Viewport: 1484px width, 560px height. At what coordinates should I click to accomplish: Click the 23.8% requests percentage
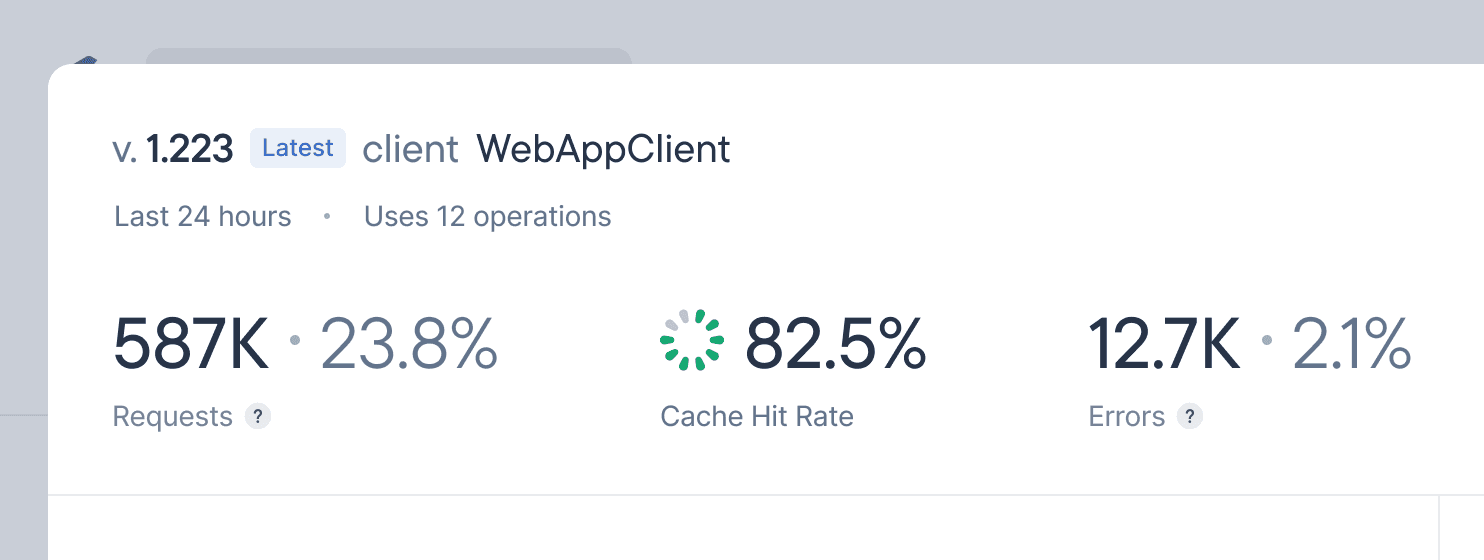pyautogui.click(x=408, y=343)
